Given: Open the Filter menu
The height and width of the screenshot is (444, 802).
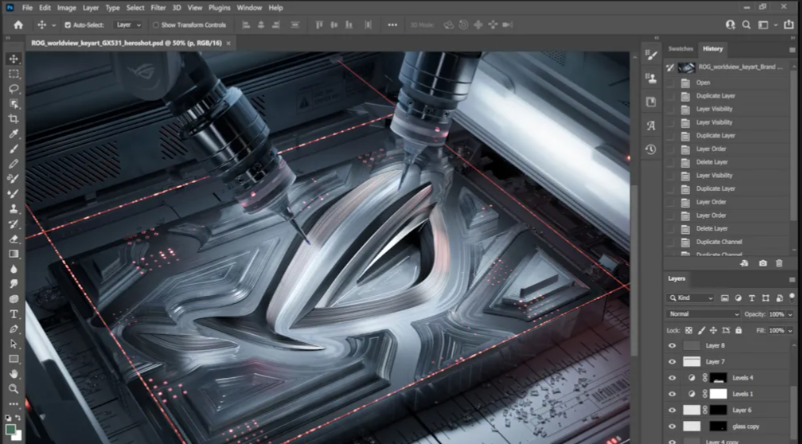Looking at the screenshot, I should click(158, 8).
